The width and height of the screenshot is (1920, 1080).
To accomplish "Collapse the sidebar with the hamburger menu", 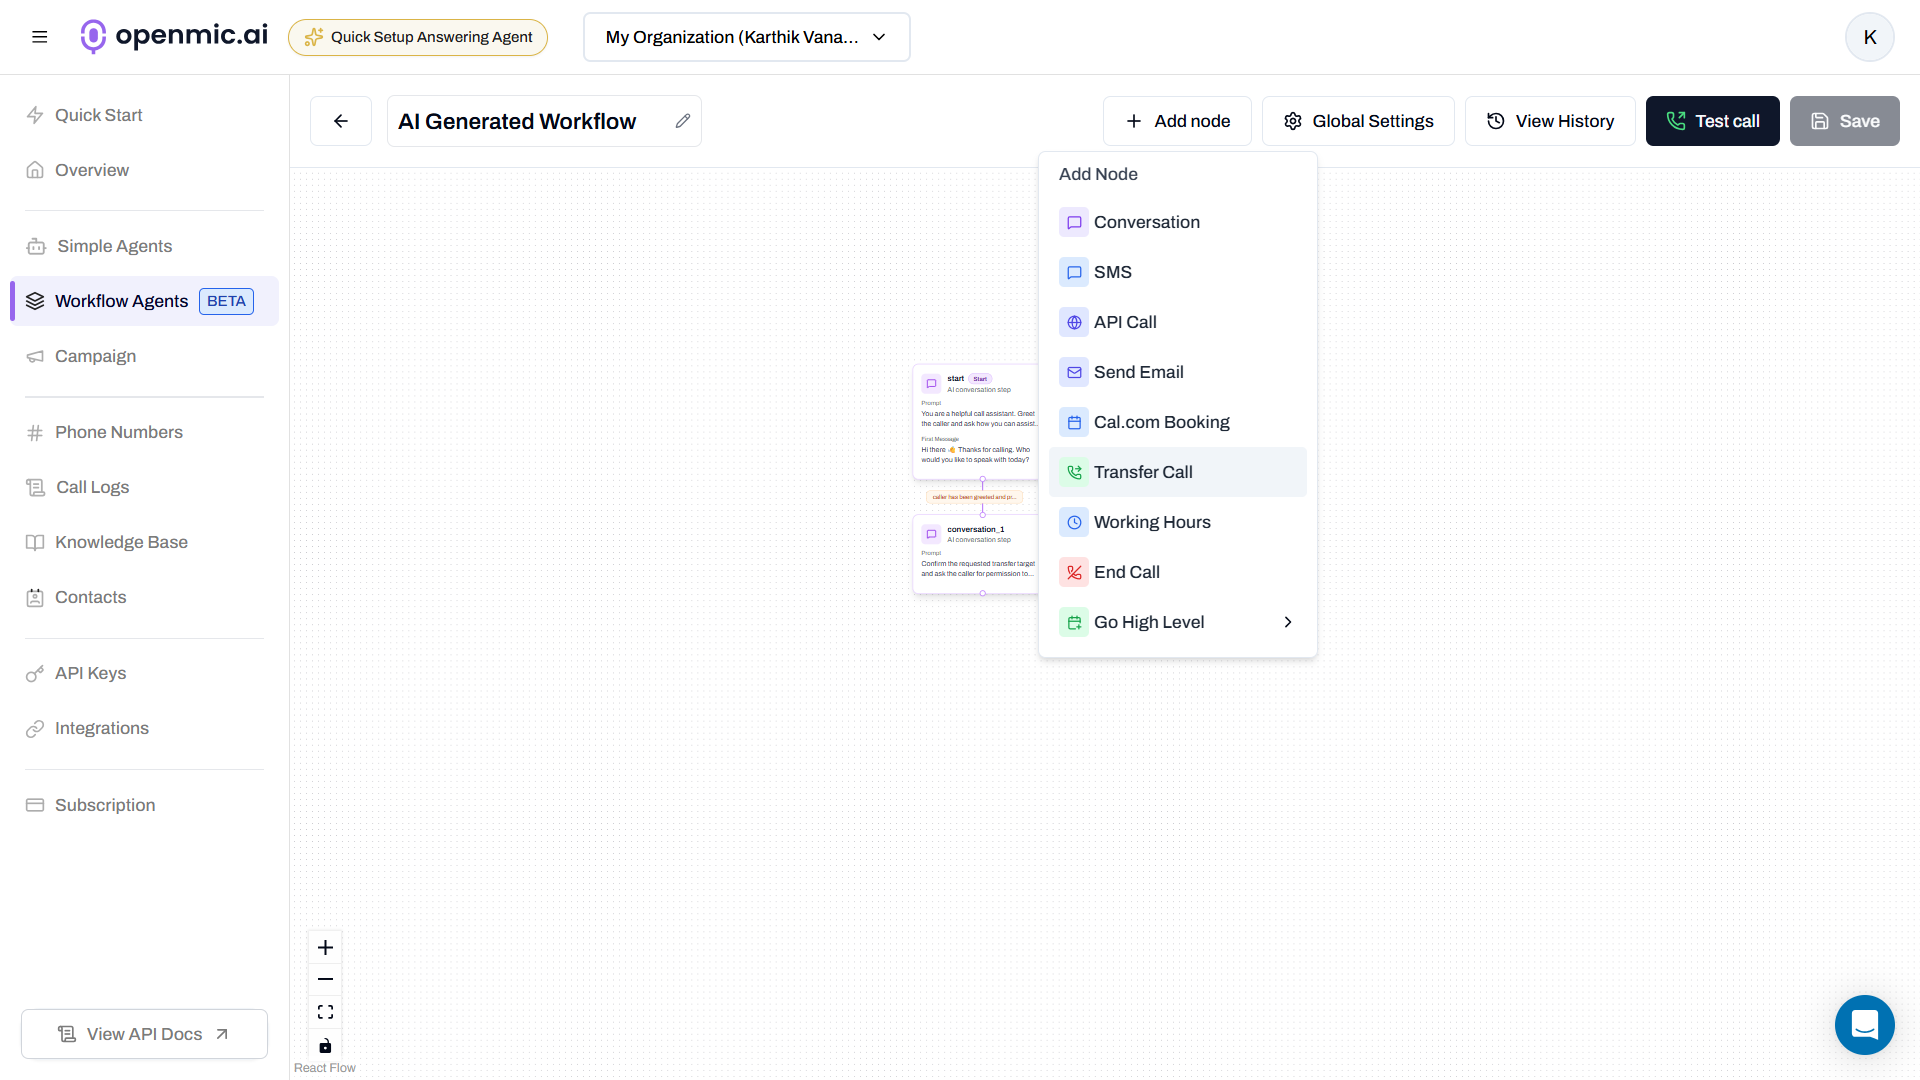I will 40,36.
